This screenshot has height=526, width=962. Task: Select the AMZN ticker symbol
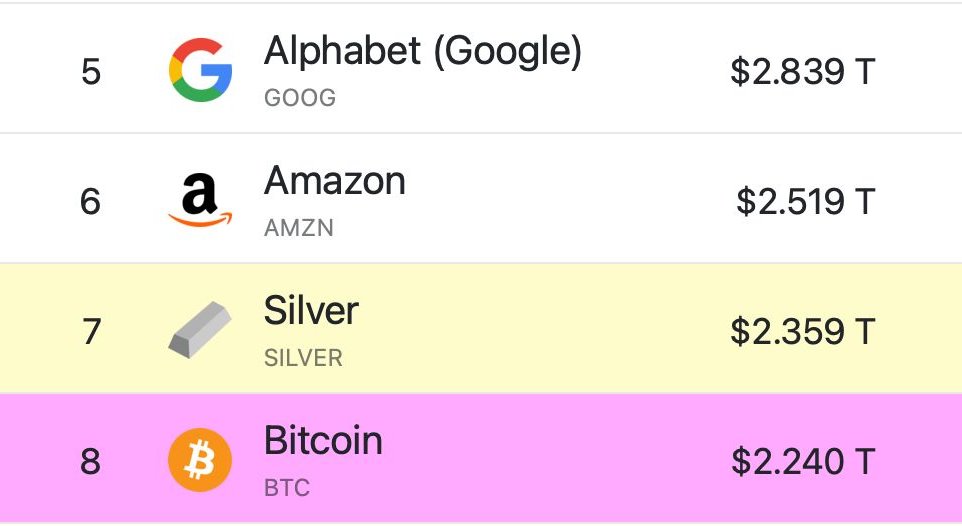tap(299, 228)
